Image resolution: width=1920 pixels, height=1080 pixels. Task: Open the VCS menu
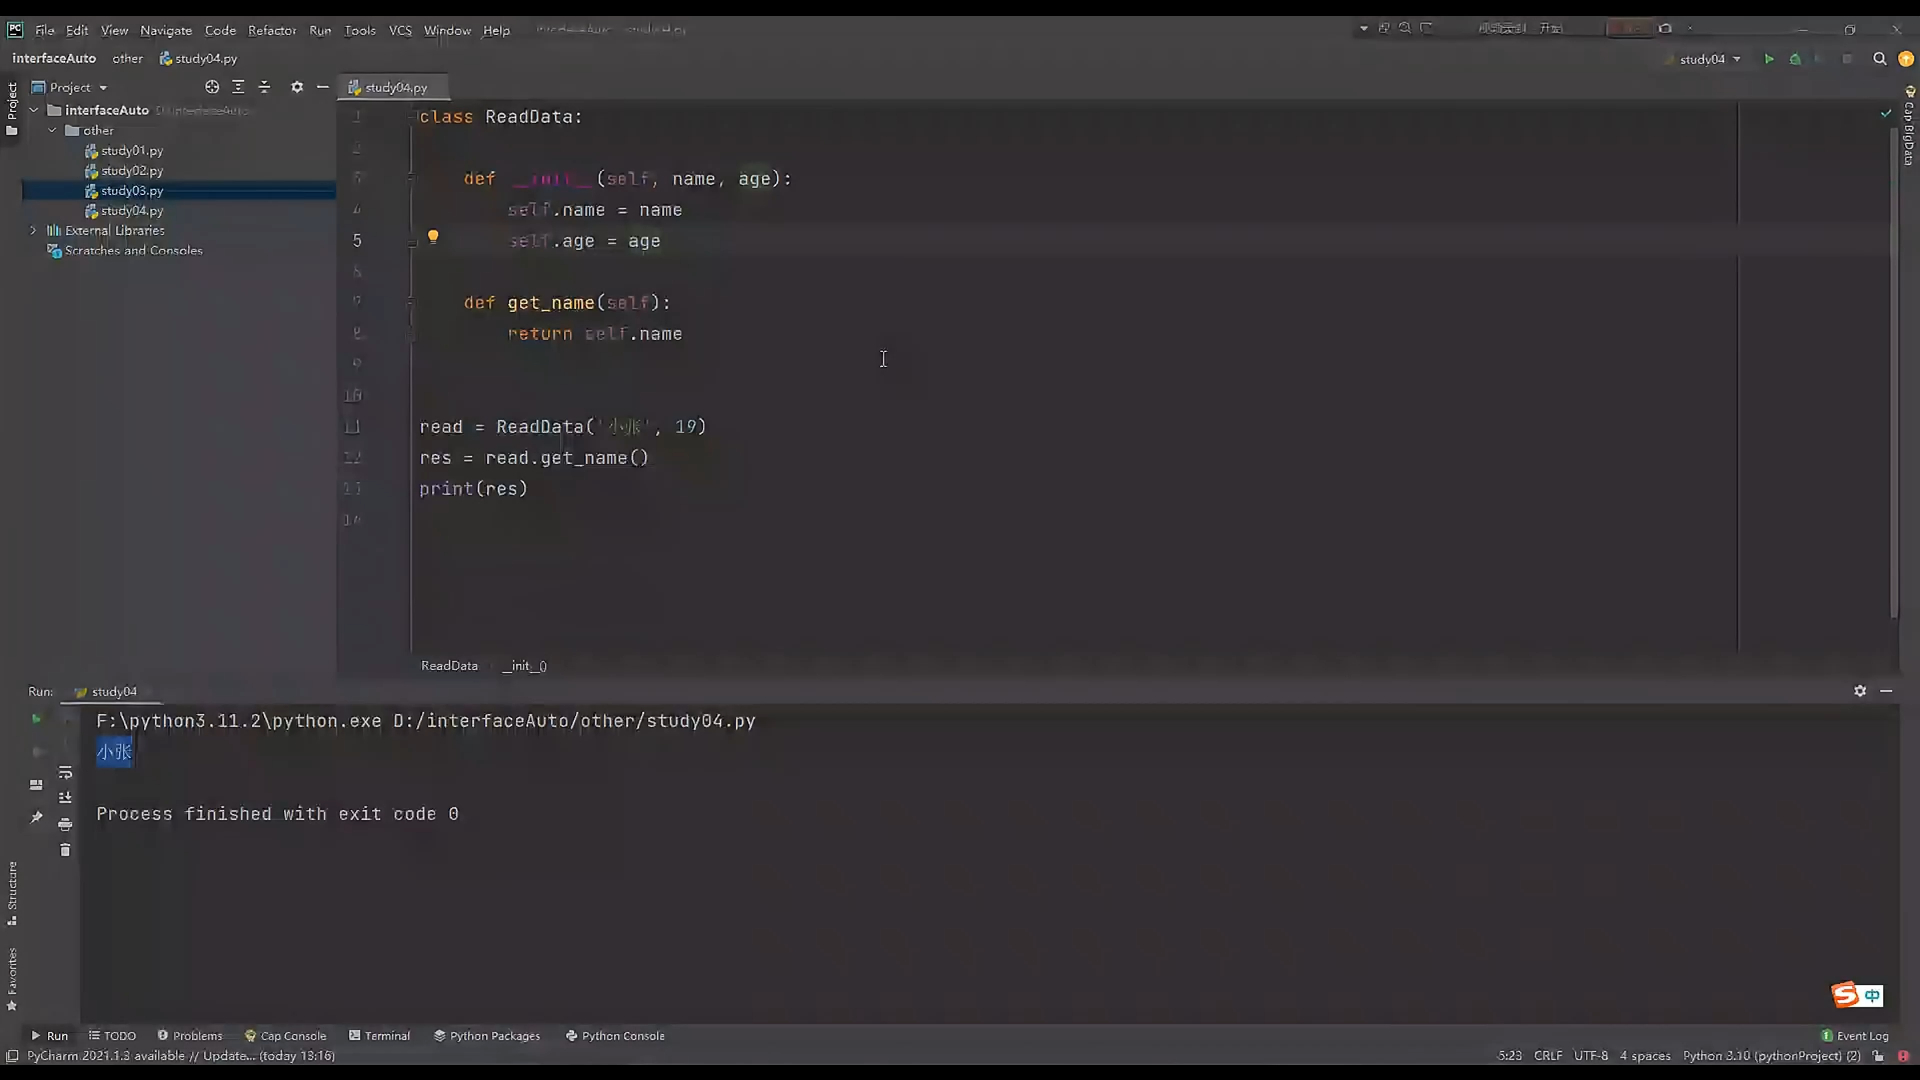400,30
